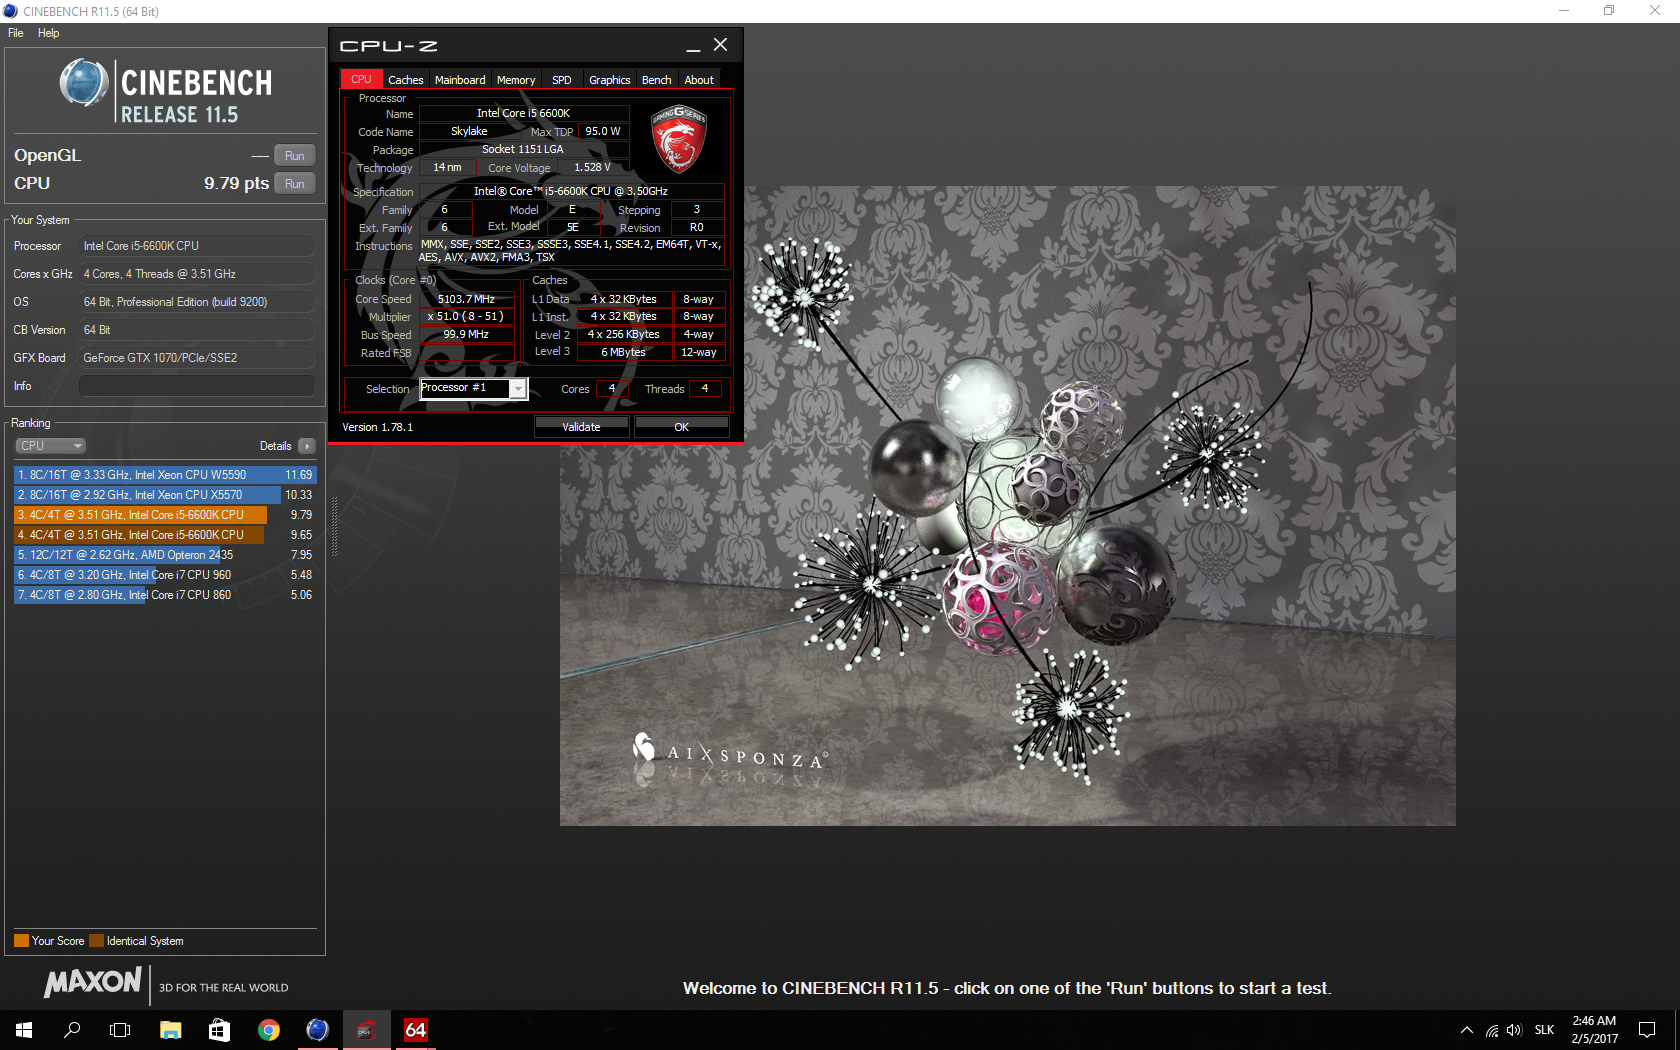Open the File menu in Cinebench
The image size is (1680, 1050).
[16, 33]
